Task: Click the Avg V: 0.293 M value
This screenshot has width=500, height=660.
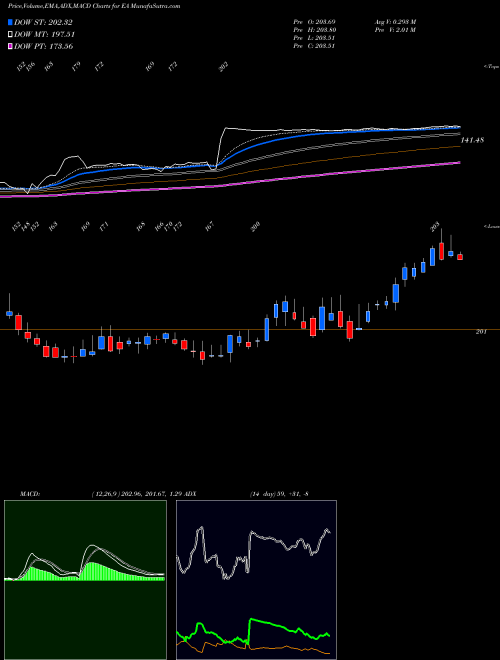Action: click(x=395, y=21)
